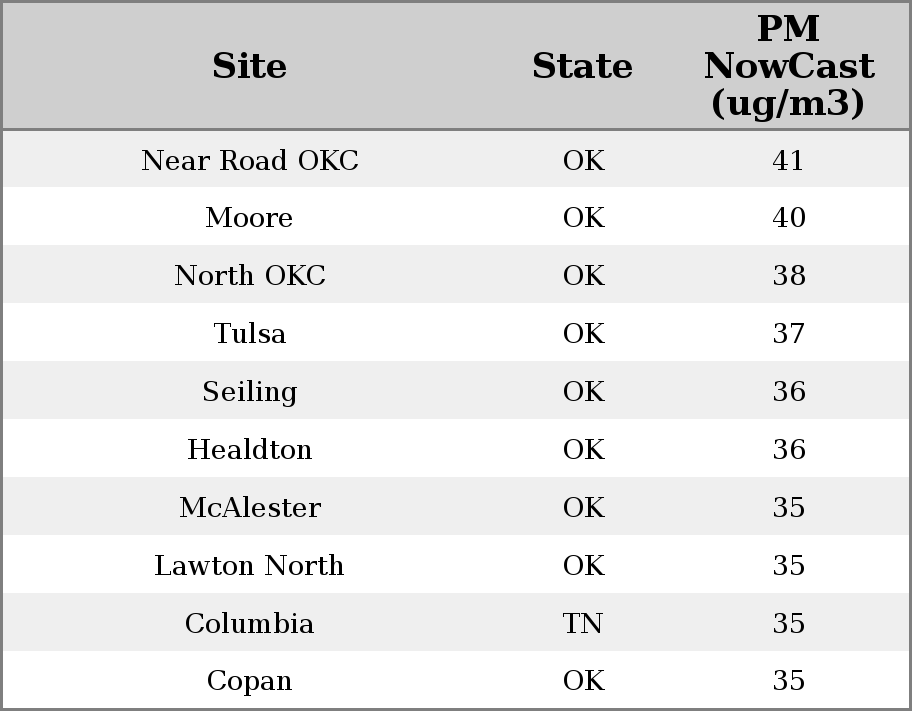Click the PM NowCast column header
The width and height of the screenshot is (912, 711).
[x=788, y=66]
